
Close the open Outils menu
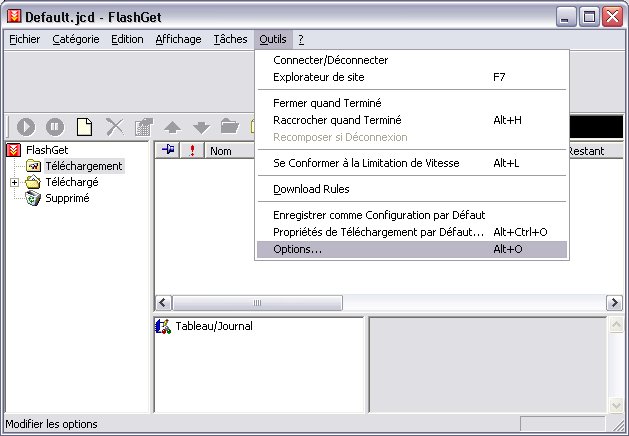point(273,39)
